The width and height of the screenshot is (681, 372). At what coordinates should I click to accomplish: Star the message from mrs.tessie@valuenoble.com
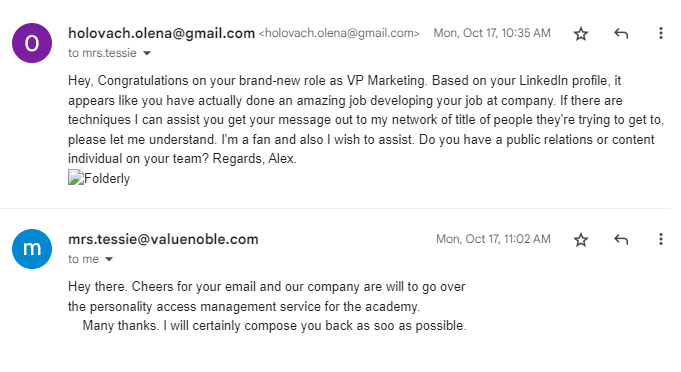(581, 240)
